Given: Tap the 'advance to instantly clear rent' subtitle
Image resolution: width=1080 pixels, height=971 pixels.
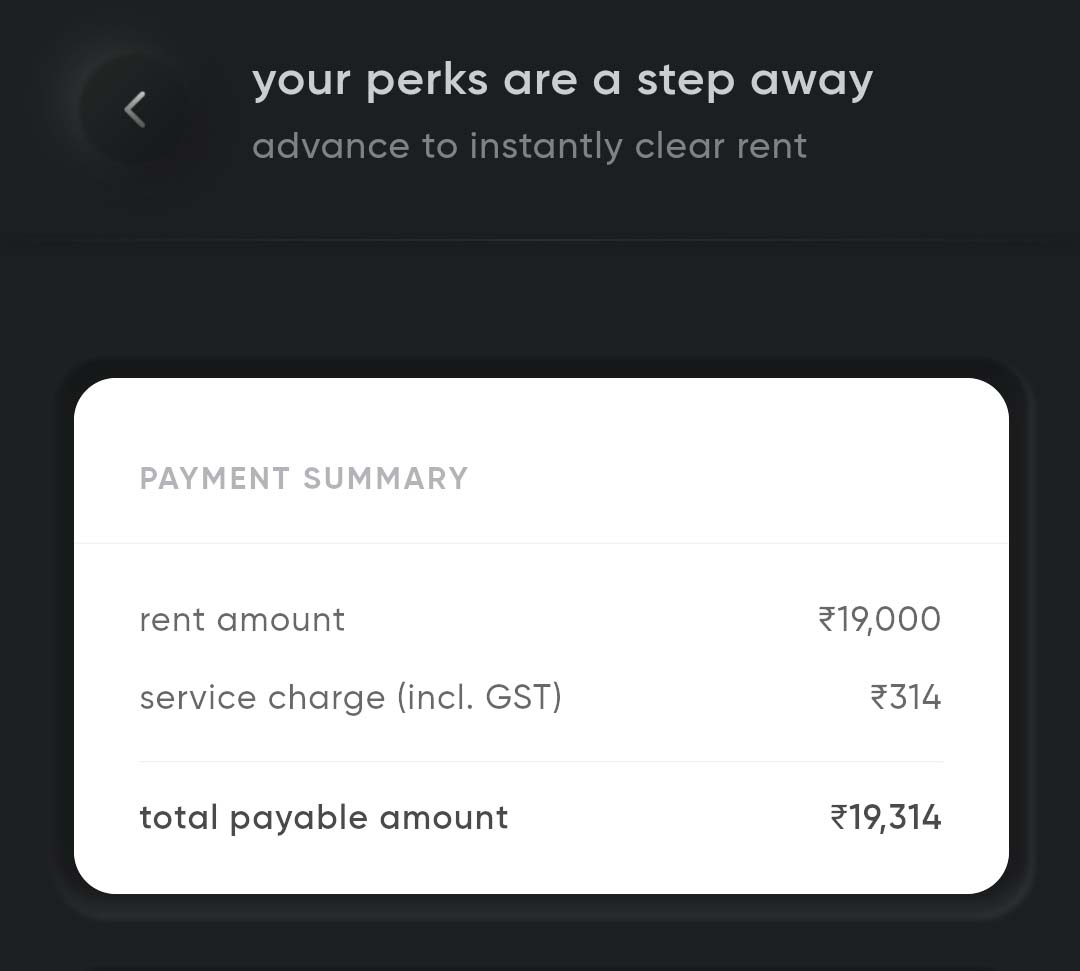Looking at the screenshot, I should [531, 146].
